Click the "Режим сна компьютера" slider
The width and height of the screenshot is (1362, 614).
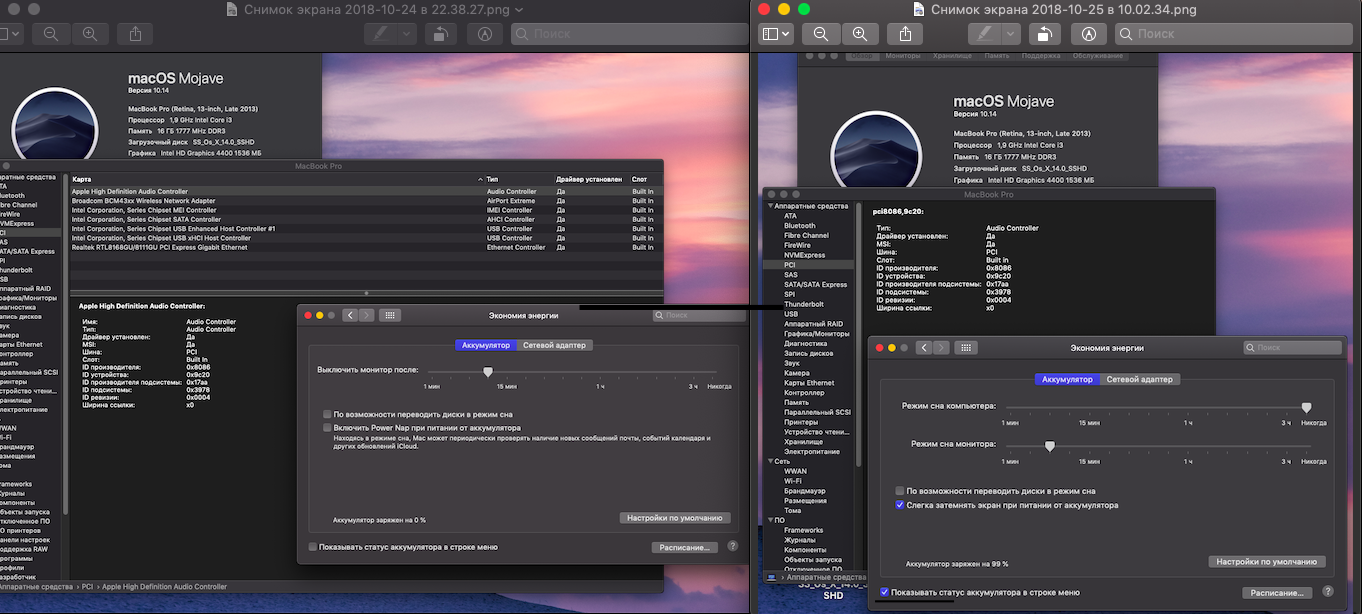click(1306, 407)
